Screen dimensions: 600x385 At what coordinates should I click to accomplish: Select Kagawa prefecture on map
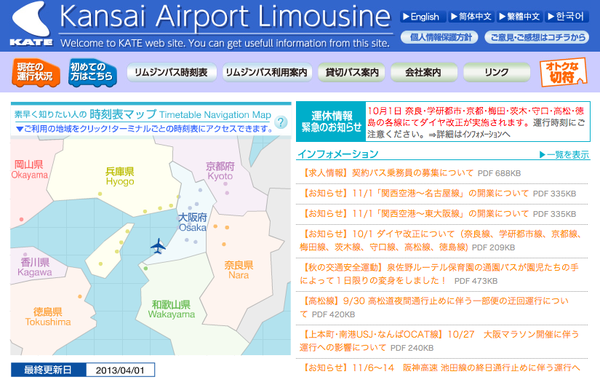(x=34, y=267)
